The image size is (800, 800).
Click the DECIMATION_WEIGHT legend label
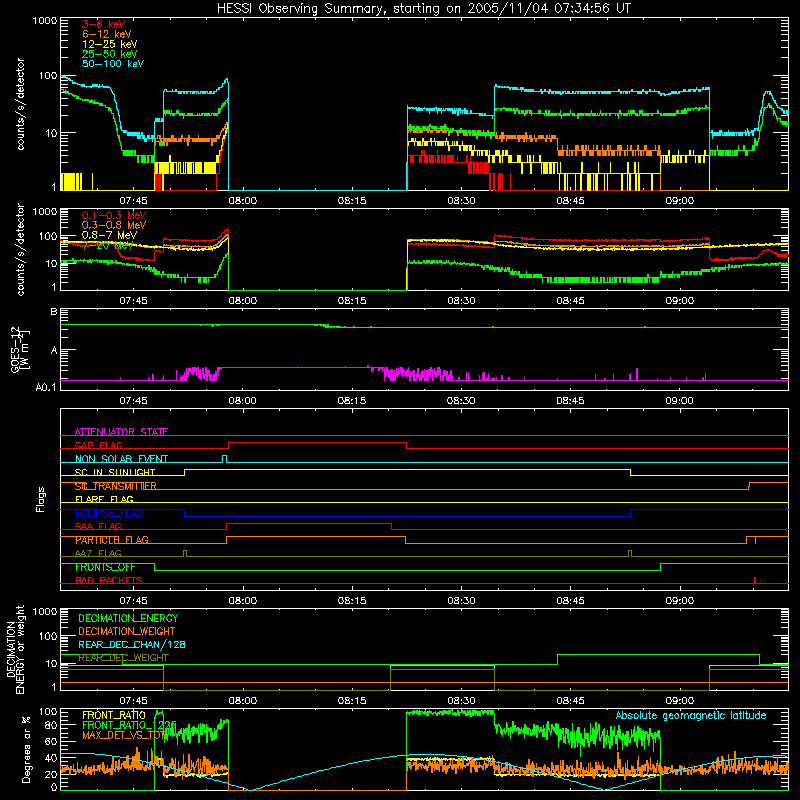click(x=127, y=631)
